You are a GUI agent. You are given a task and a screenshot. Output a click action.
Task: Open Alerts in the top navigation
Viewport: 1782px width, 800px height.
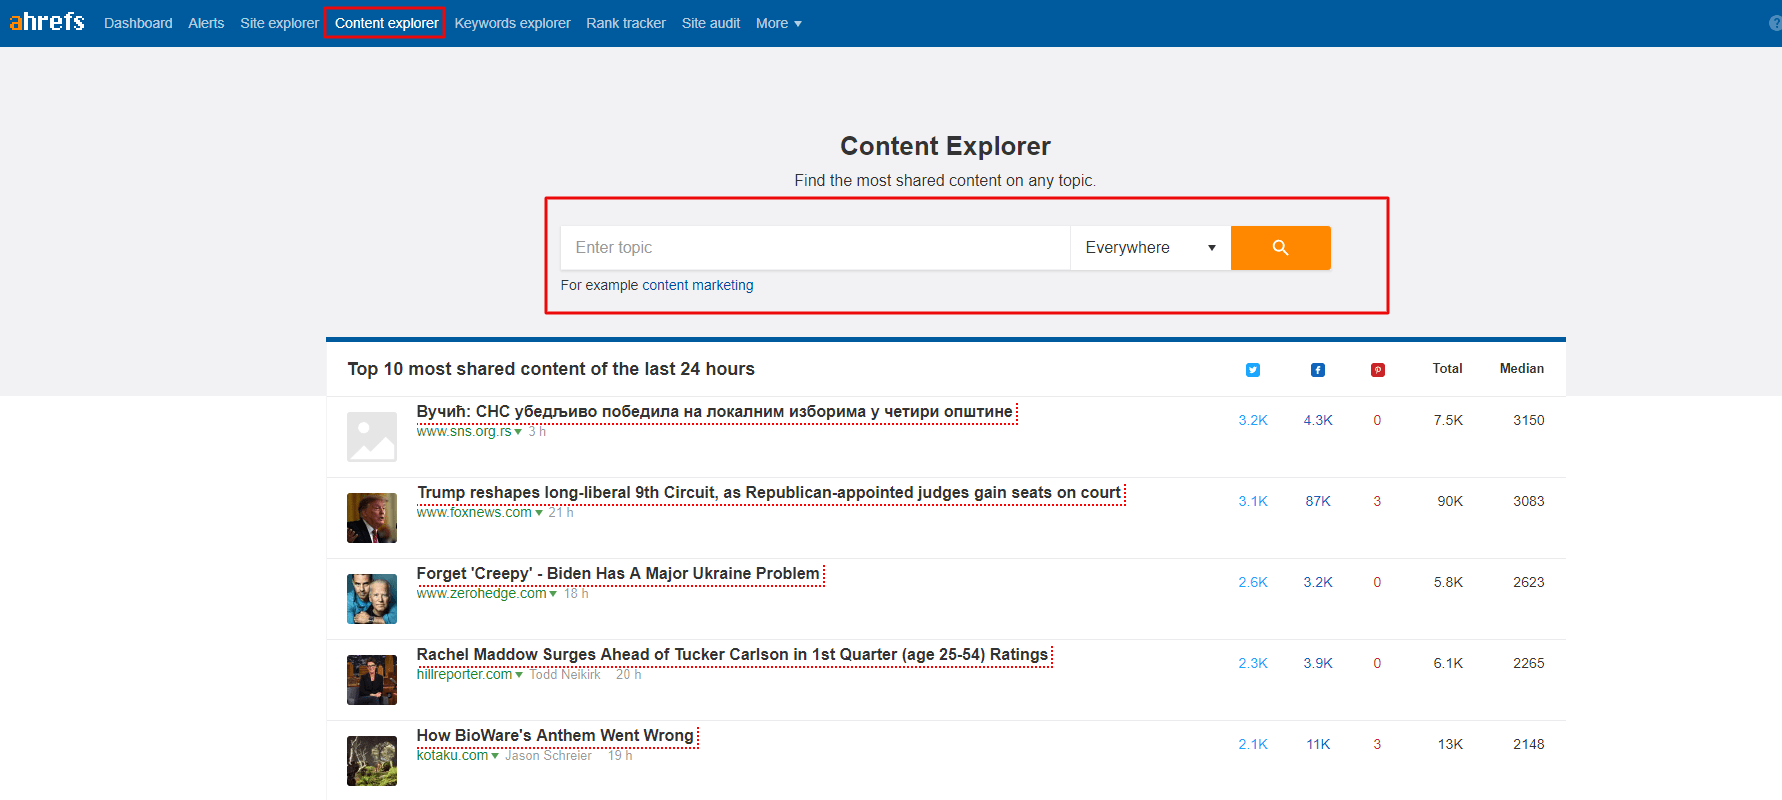tap(206, 23)
